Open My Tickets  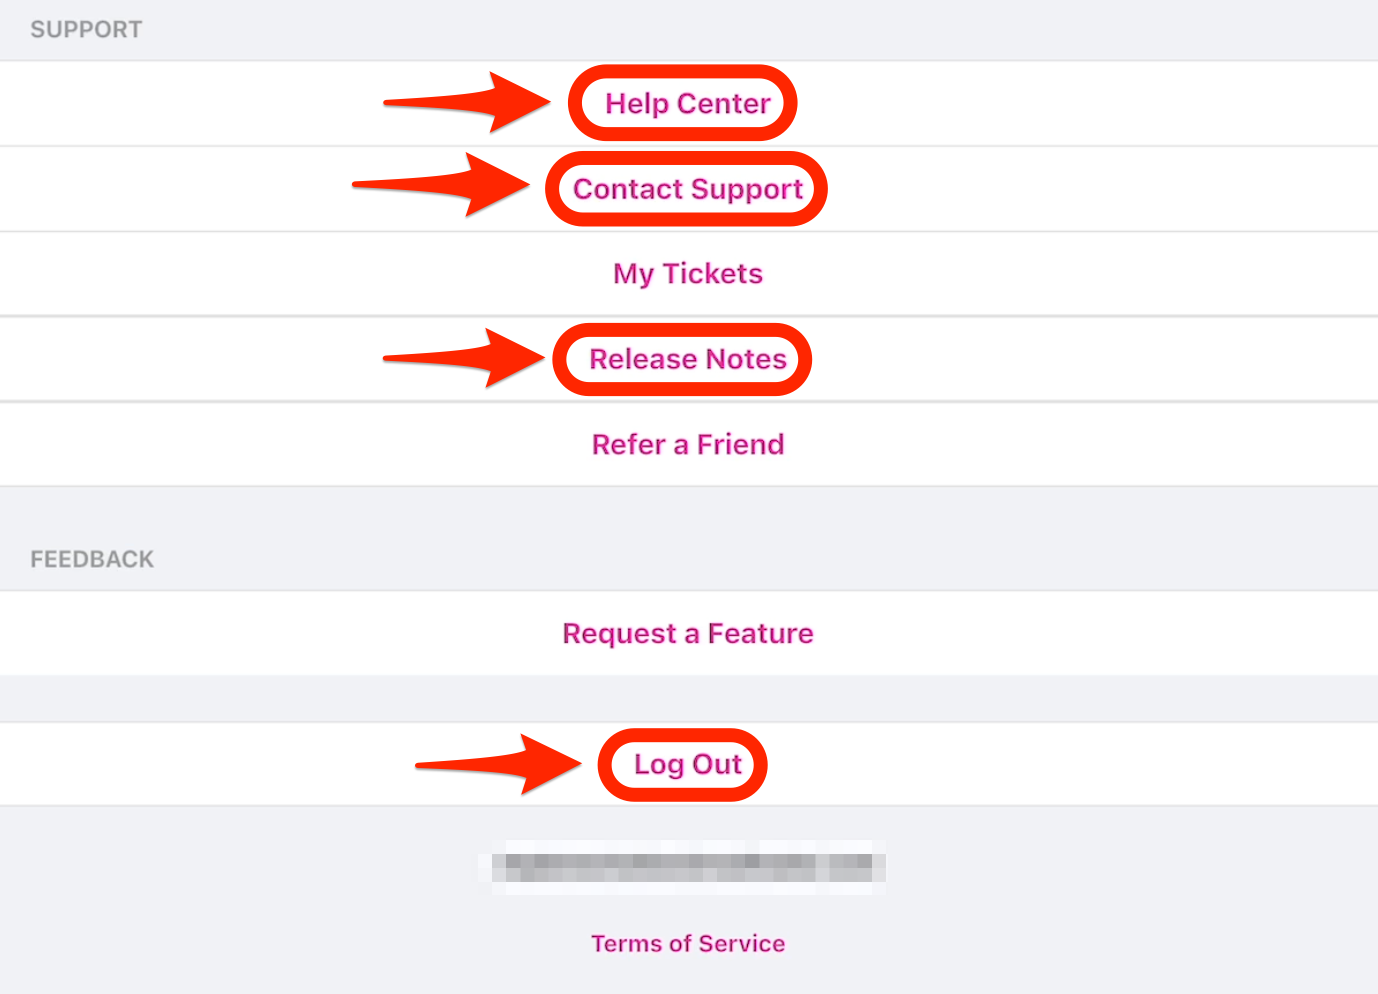tap(688, 274)
